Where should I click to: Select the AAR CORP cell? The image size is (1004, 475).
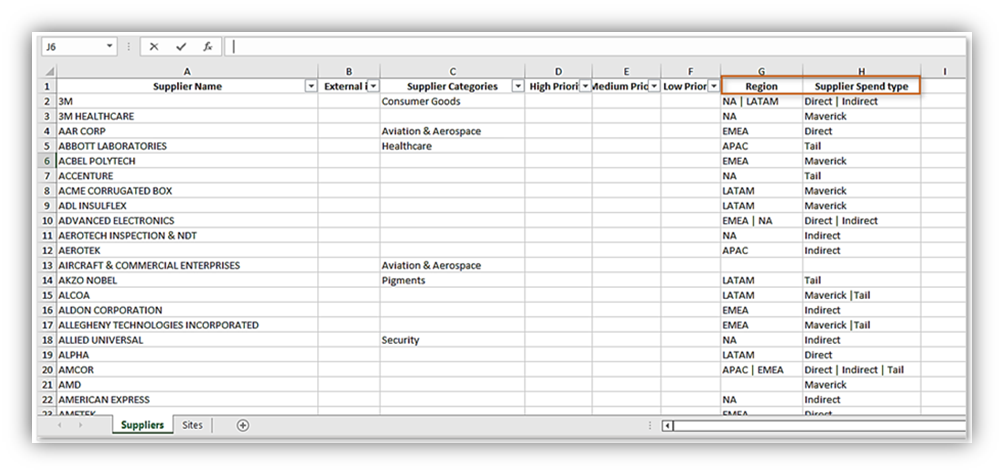(x=188, y=131)
